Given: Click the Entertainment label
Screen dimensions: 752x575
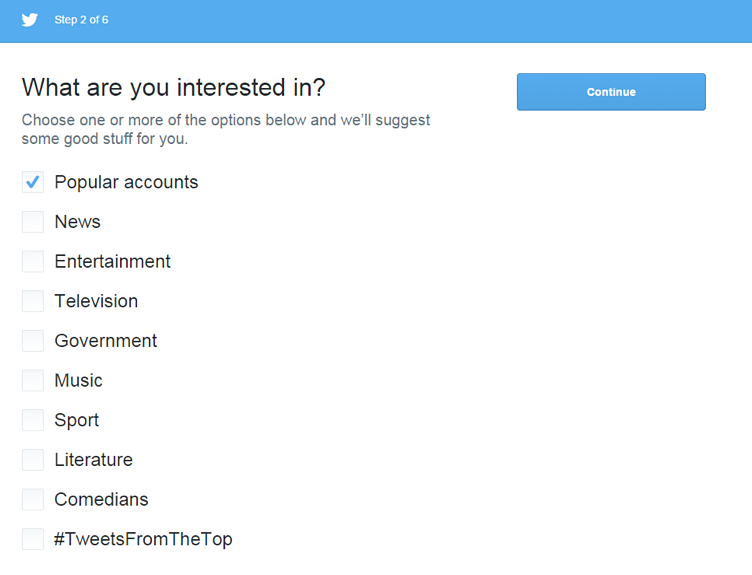Looking at the screenshot, I should click(112, 262).
